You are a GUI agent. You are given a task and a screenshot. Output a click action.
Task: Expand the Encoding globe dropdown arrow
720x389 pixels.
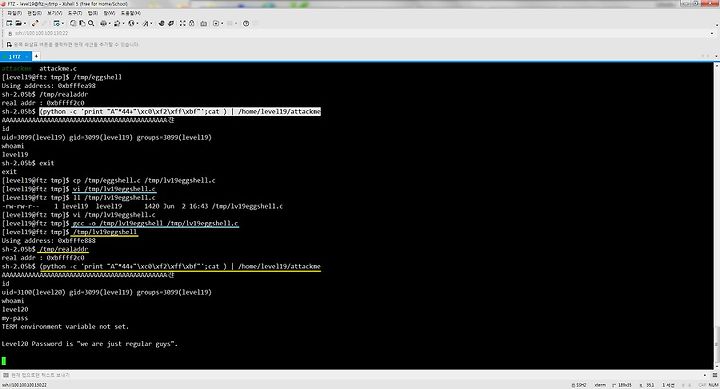pyautogui.click(x=137, y=23)
